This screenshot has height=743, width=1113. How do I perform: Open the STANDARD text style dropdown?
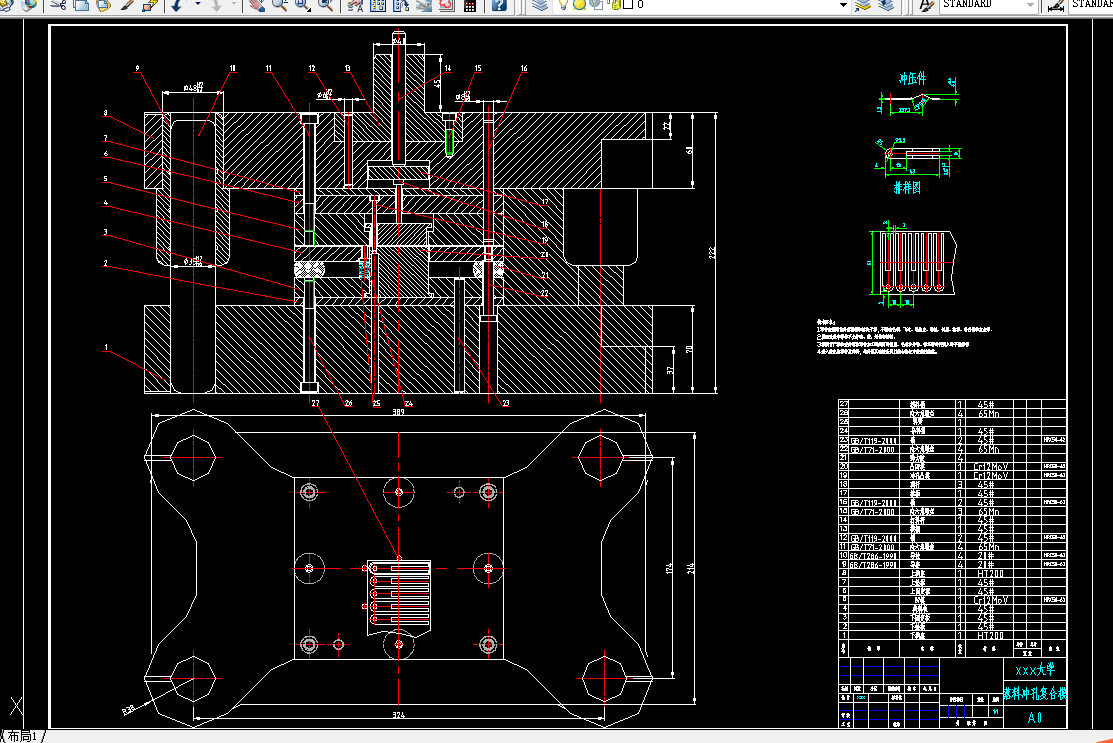pos(989,5)
